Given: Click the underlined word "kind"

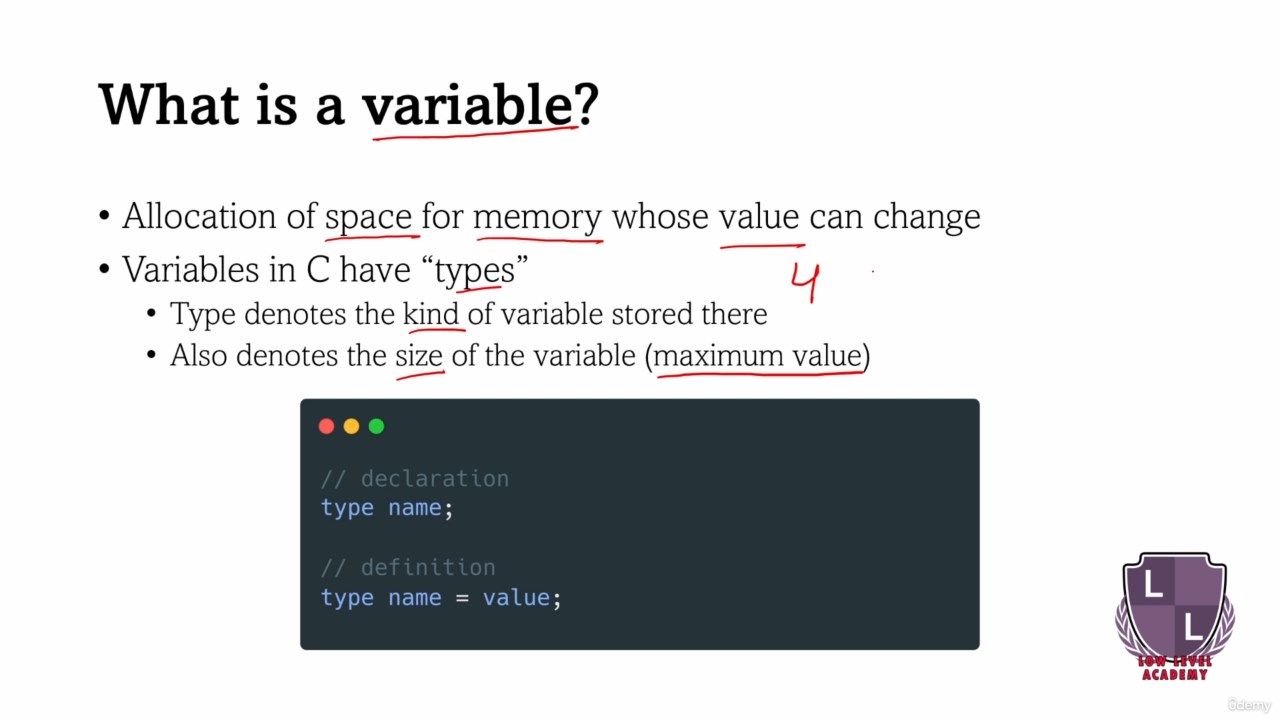Looking at the screenshot, I should [431, 314].
